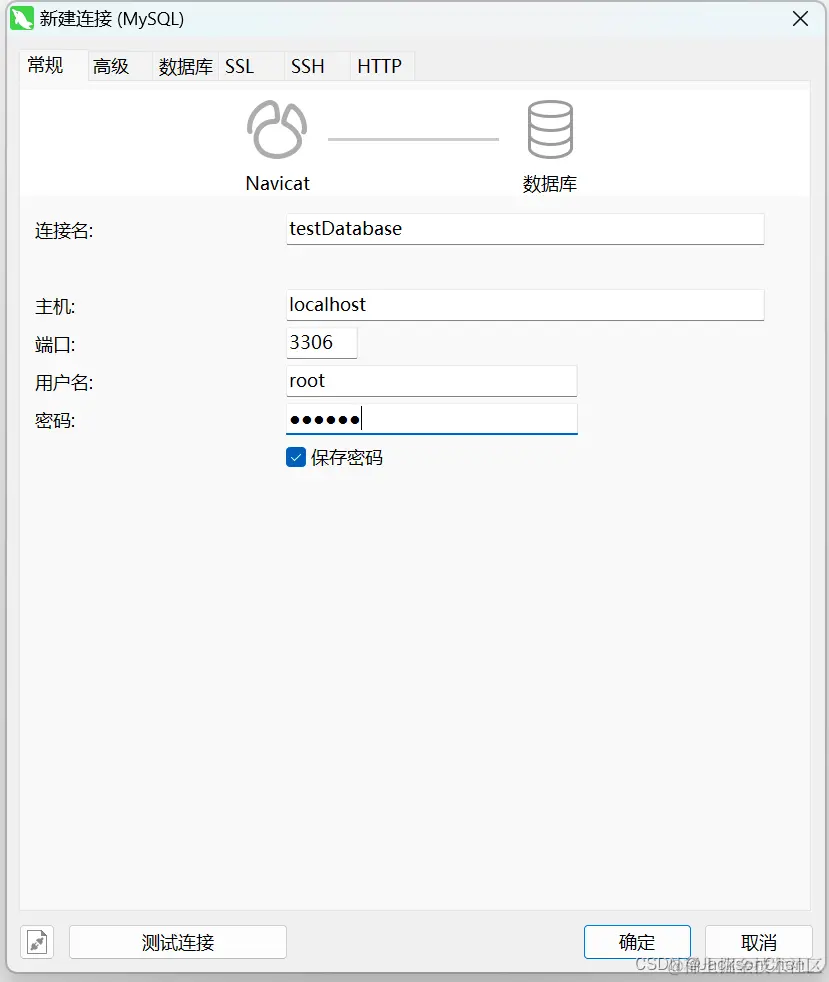Click the 主机 field showing localhost
Screen dimensions: 829x982
[525, 305]
